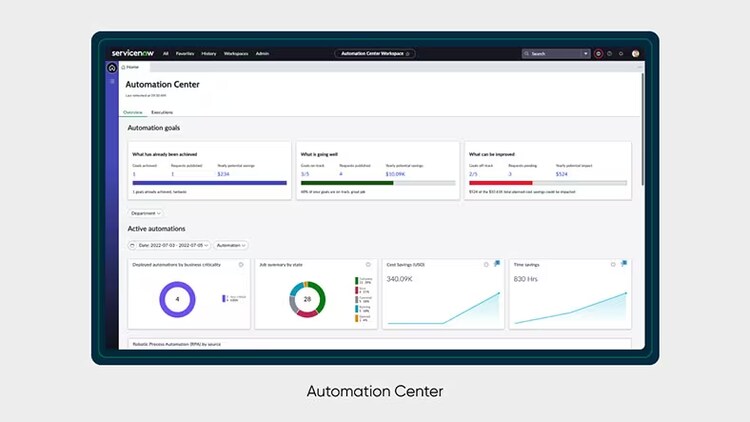Click the Automation Center Workspace pill

[x=375, y=54]
